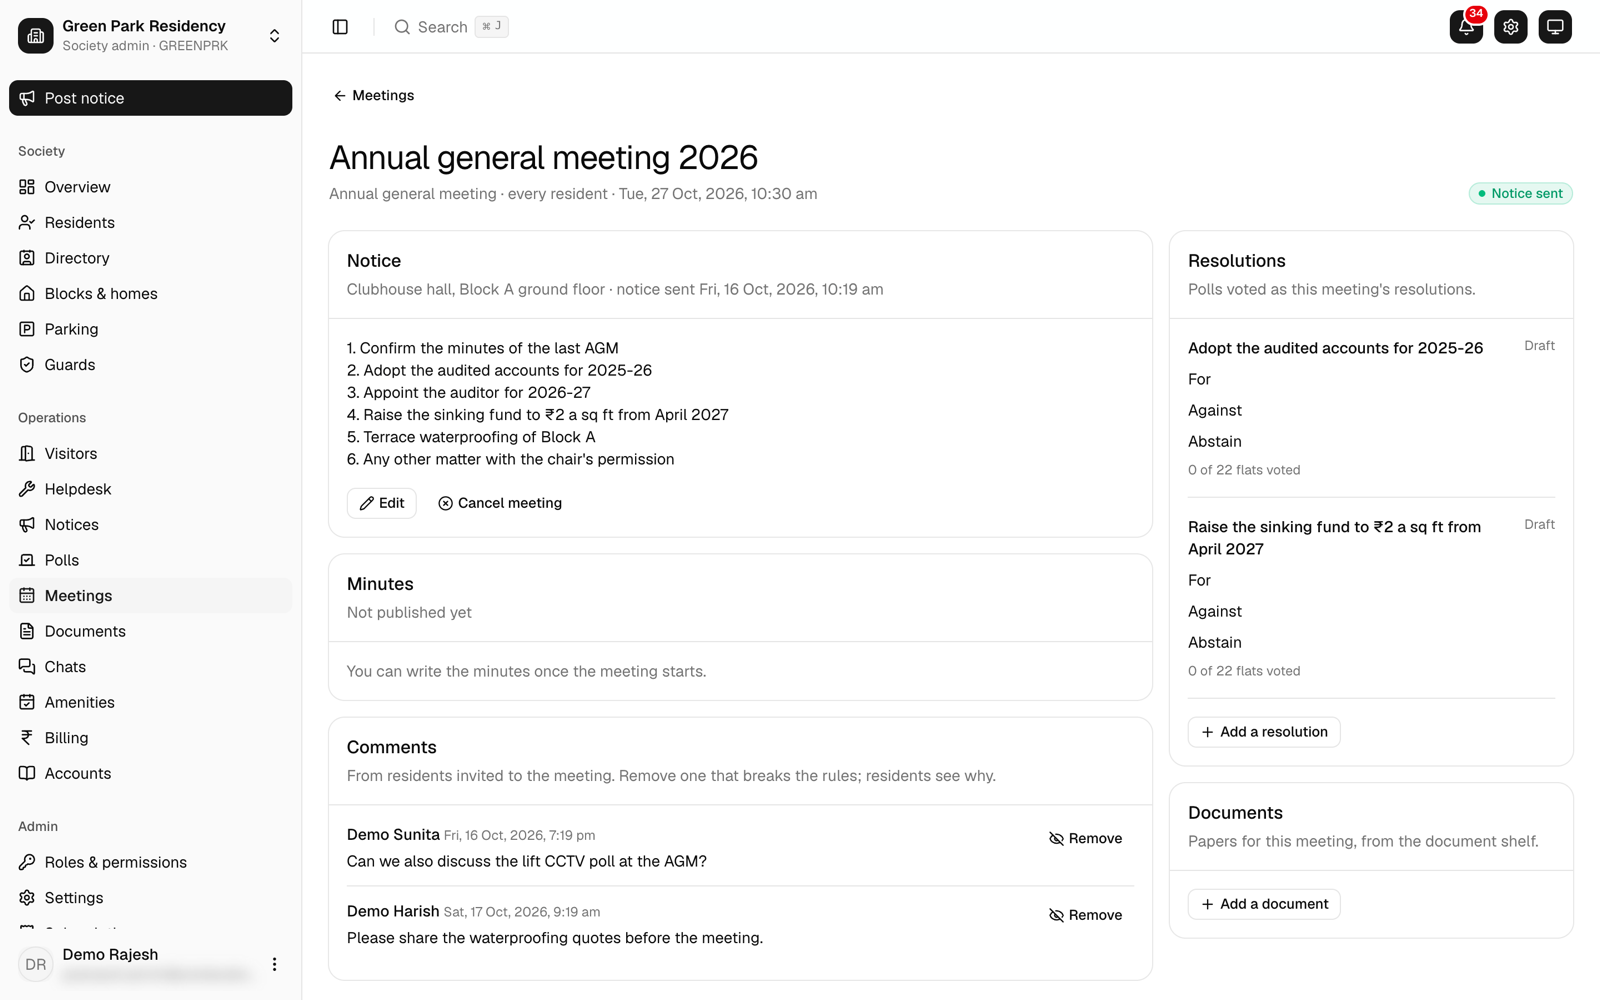
Task: Open the Directory section
Action: pyautogui.click(x=150, y=258)
